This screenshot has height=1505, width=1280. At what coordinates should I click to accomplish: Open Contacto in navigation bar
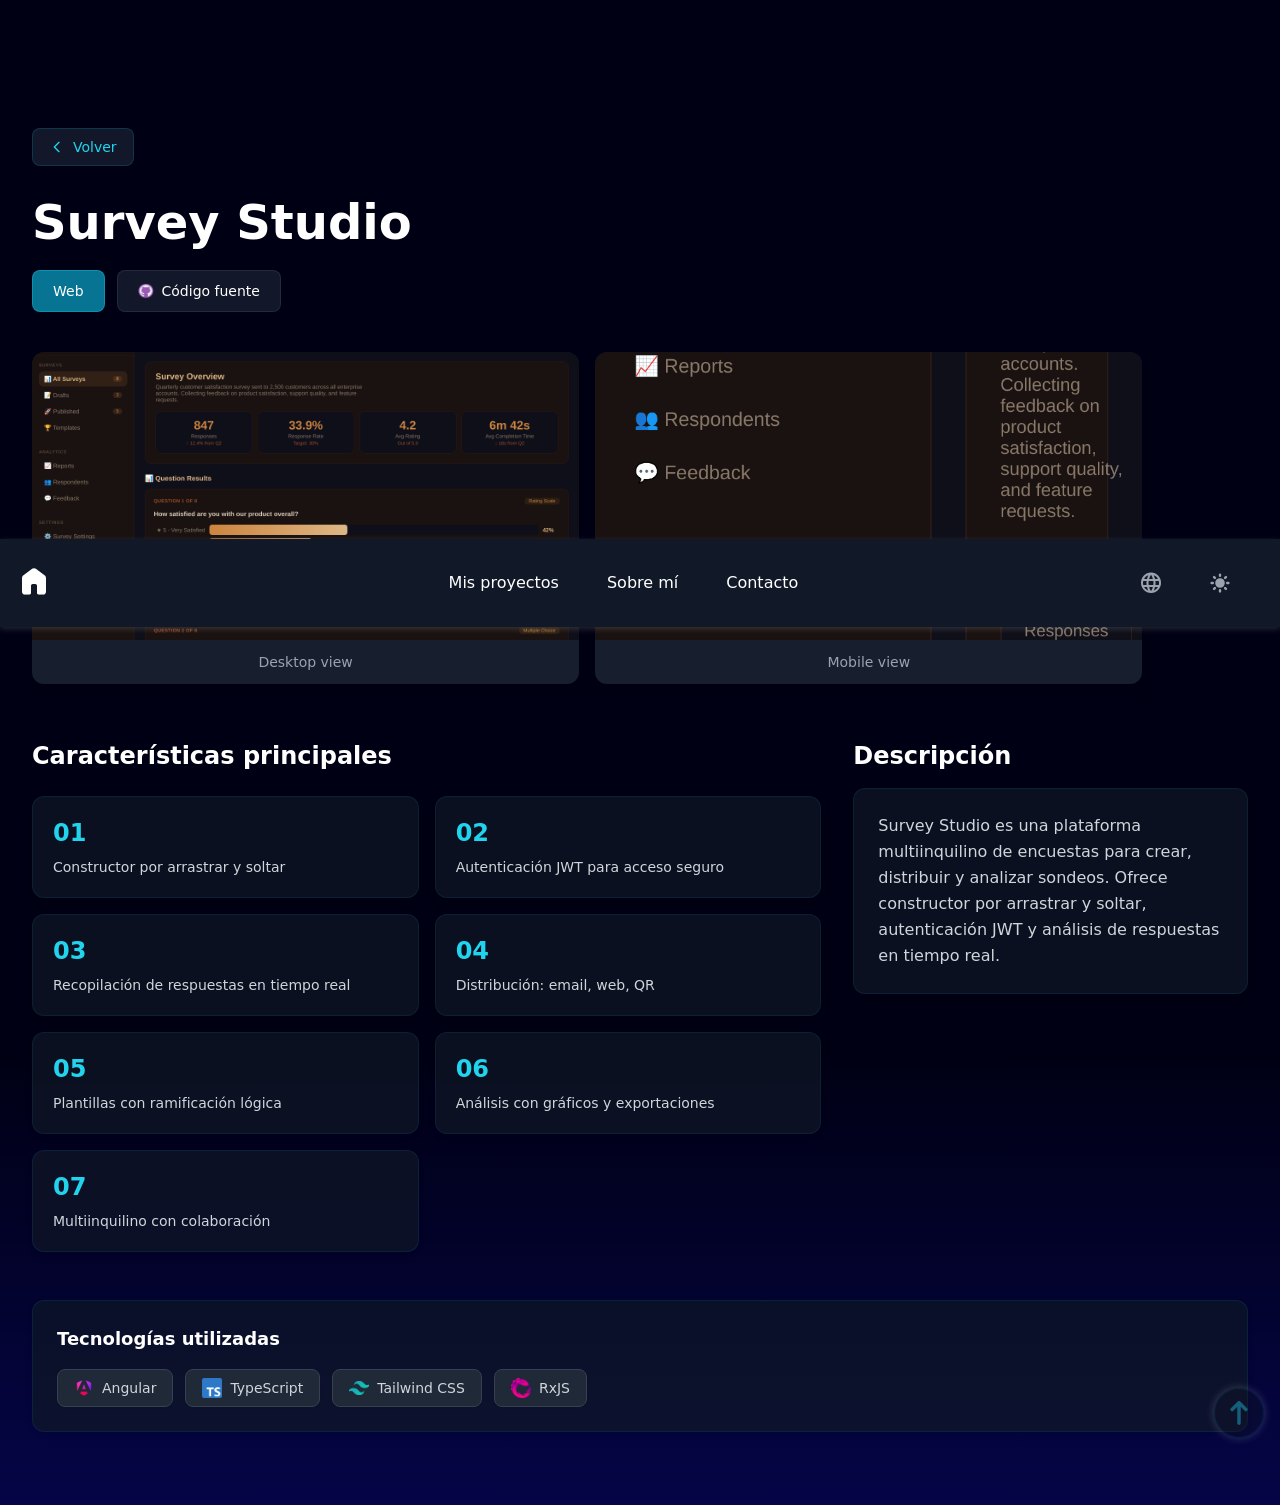point(762,582)
